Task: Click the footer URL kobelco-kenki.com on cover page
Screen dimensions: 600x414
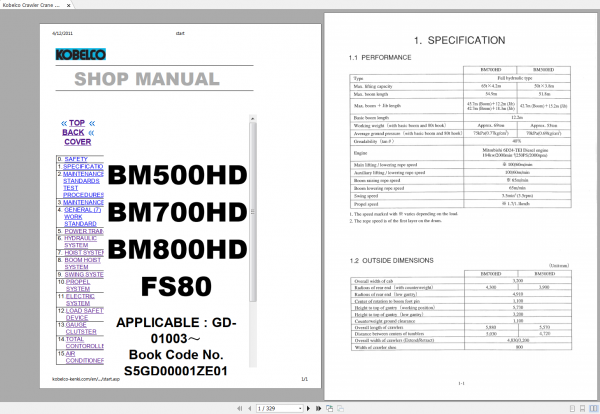Action: (x=86, y=379)
